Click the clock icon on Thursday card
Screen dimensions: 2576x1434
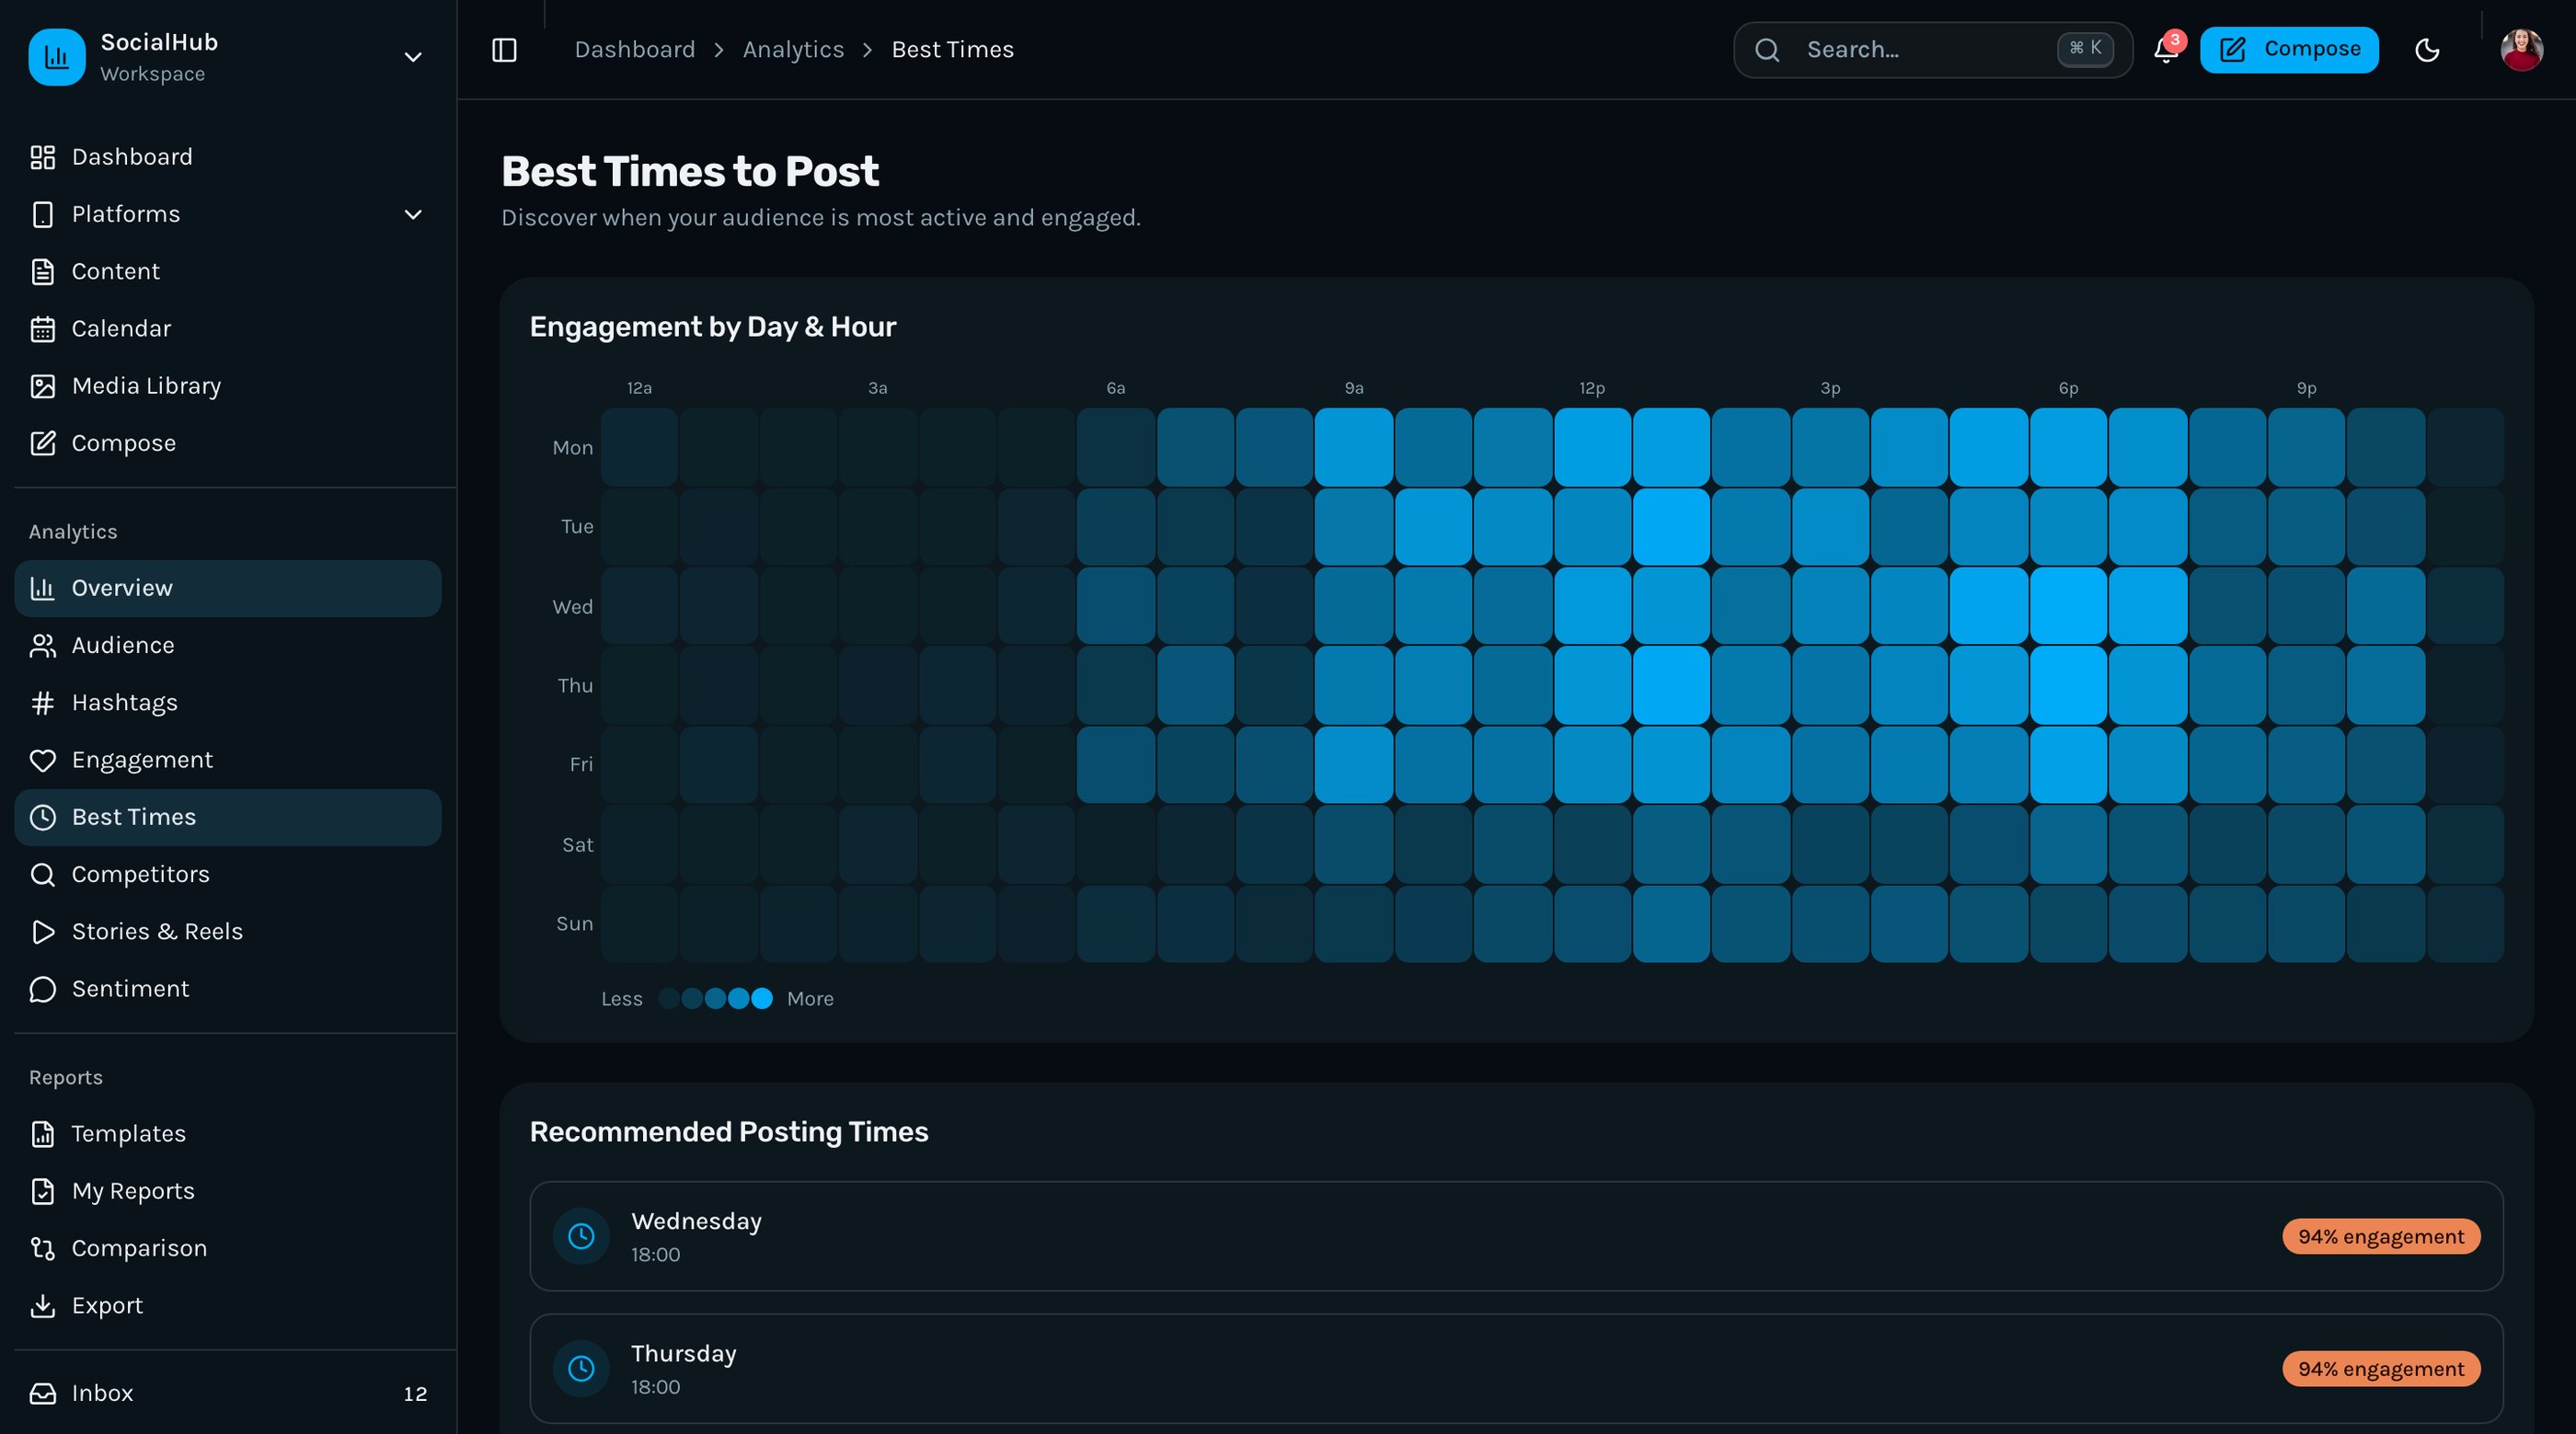[x=581, y=1369]
